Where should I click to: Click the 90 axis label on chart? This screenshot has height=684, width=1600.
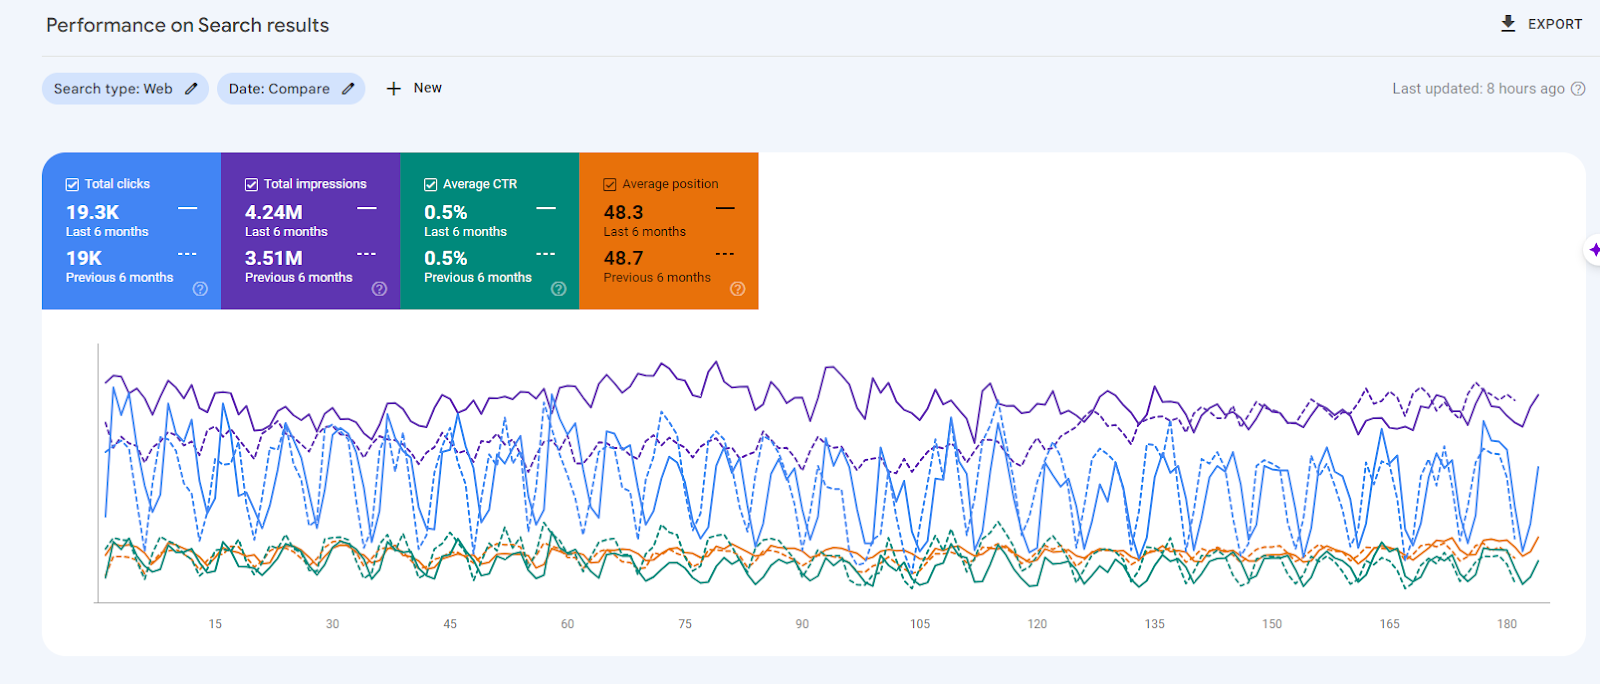coord(802,624)
